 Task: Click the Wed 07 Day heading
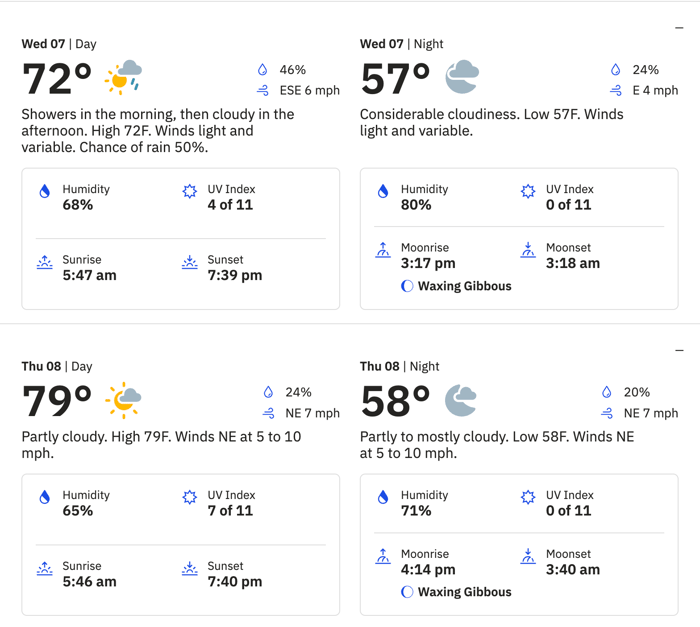tap(59, 44)
